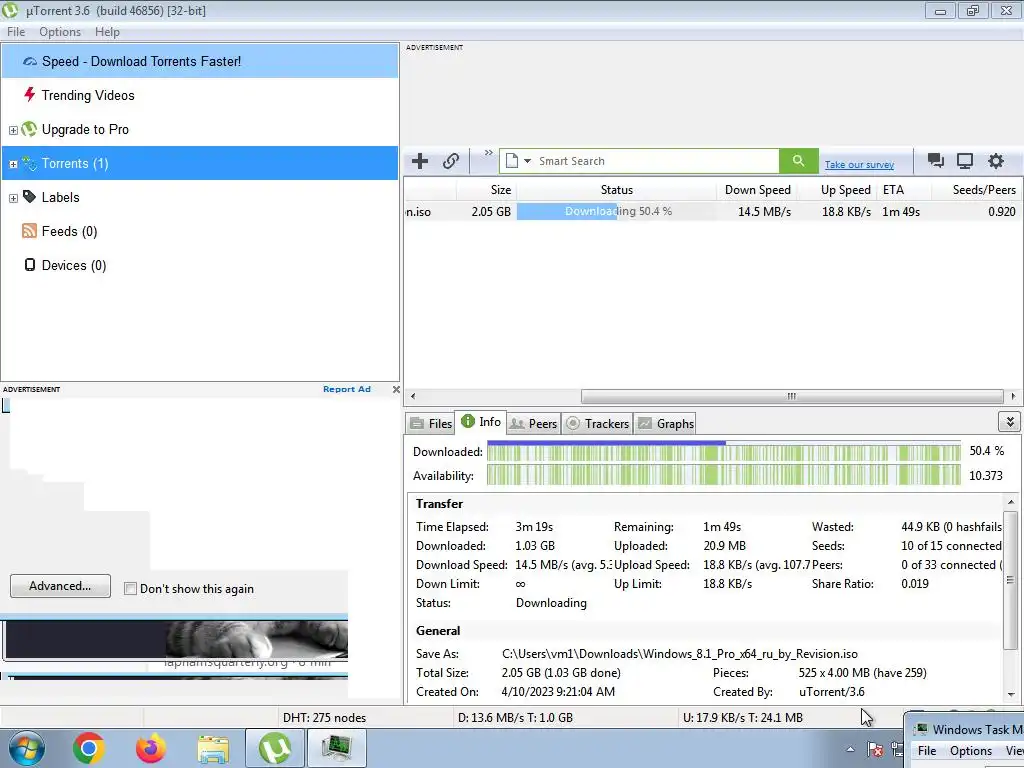The height and width of the screenshot is (768, 1024).
Task: Click the lightning bolt Trending Videos icon
Action: [29, 95]
